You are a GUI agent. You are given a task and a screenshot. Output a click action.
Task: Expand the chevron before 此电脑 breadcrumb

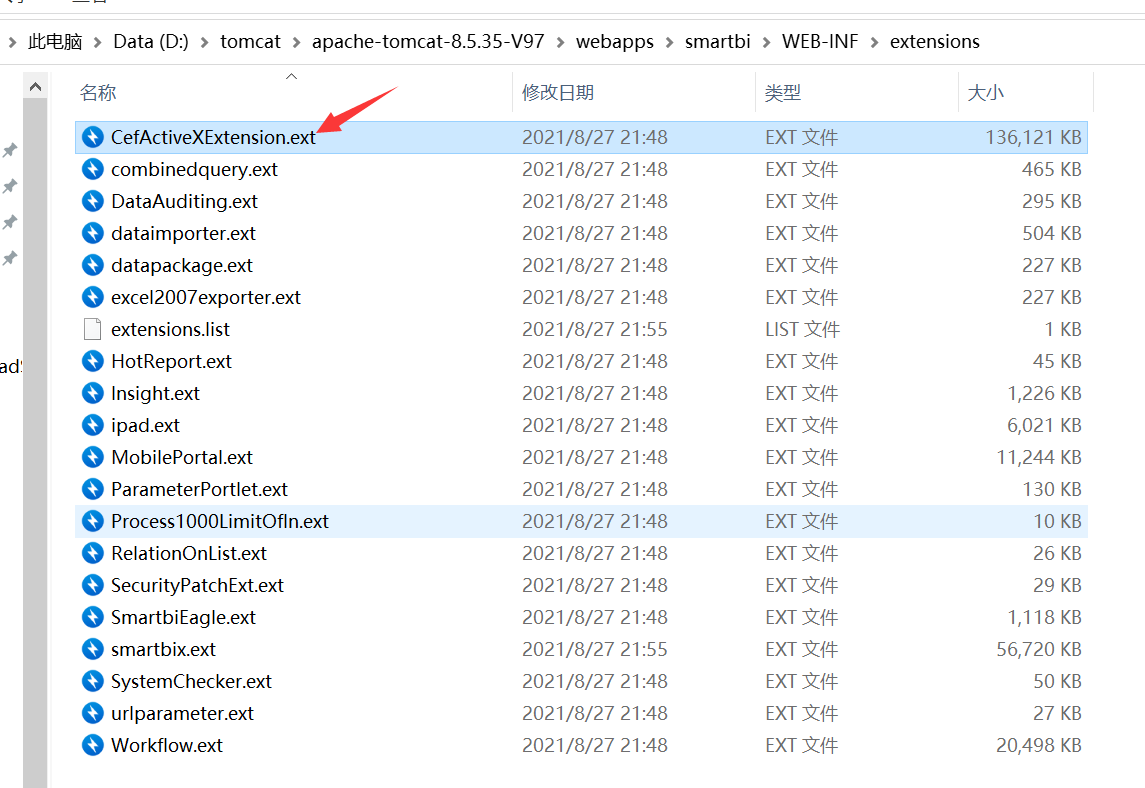pyautogui.click(x=12, y=42)
